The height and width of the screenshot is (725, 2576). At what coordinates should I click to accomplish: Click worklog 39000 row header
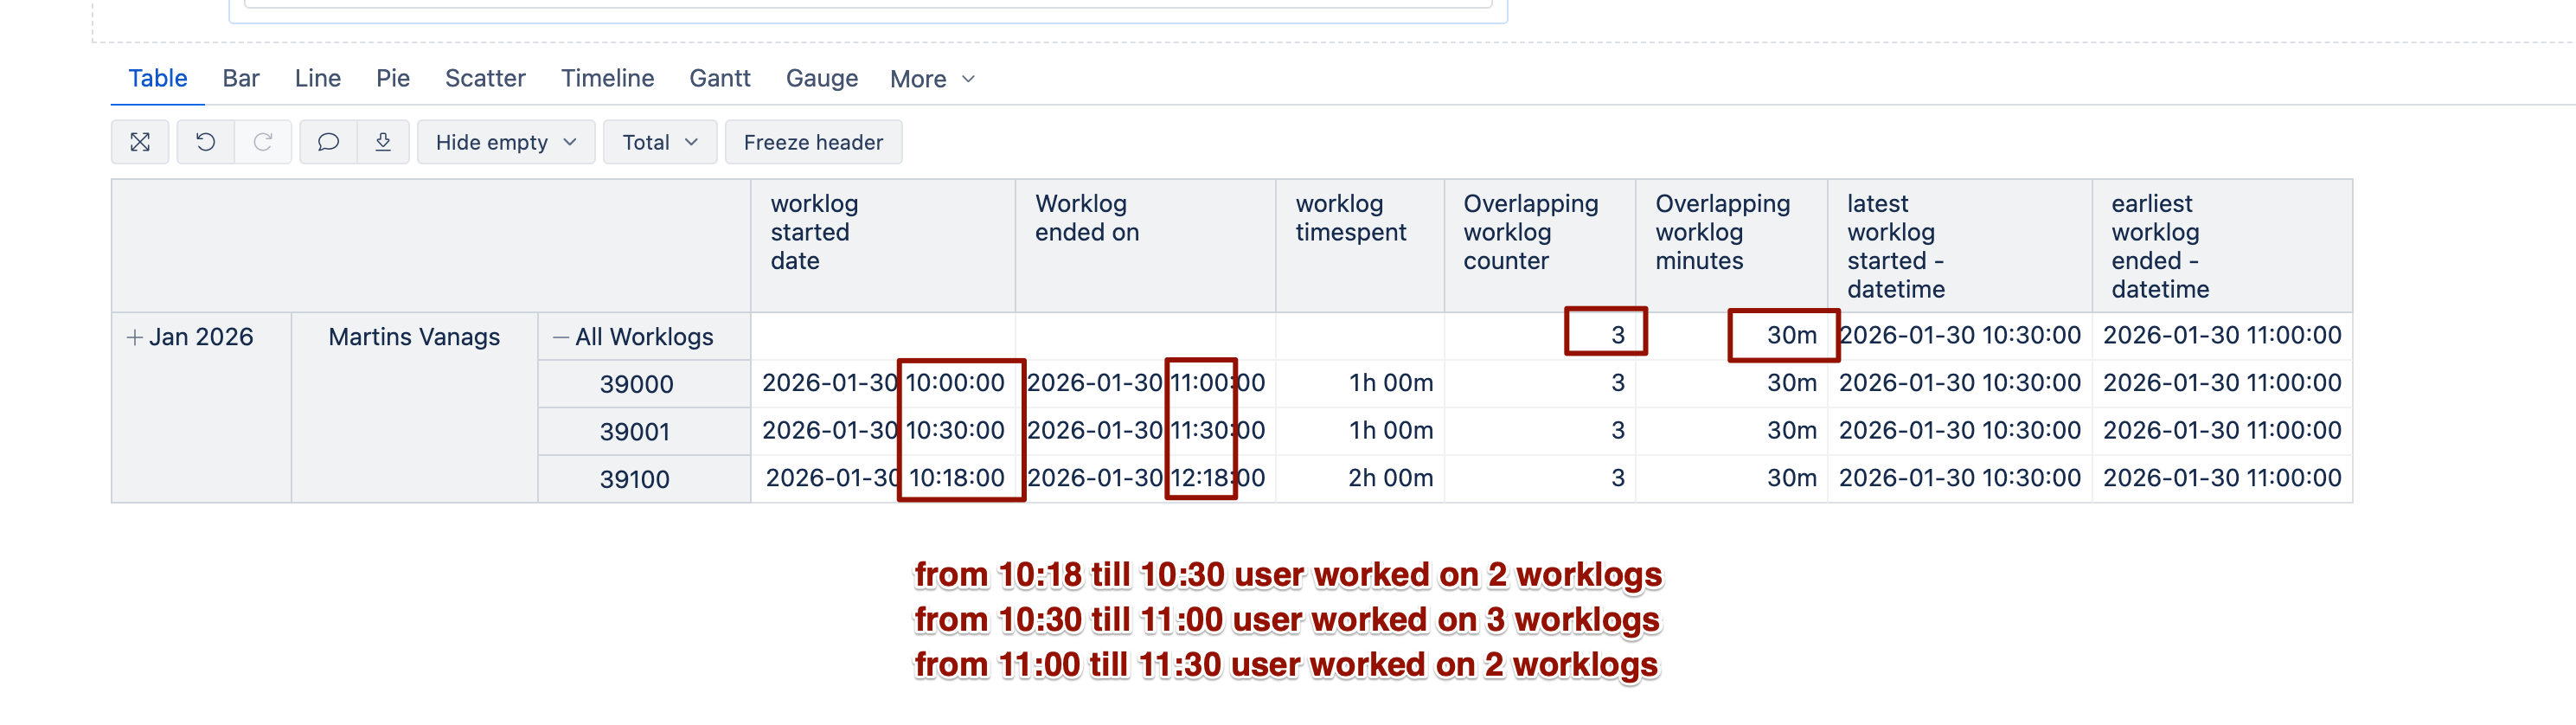click(x=636, y=384)
